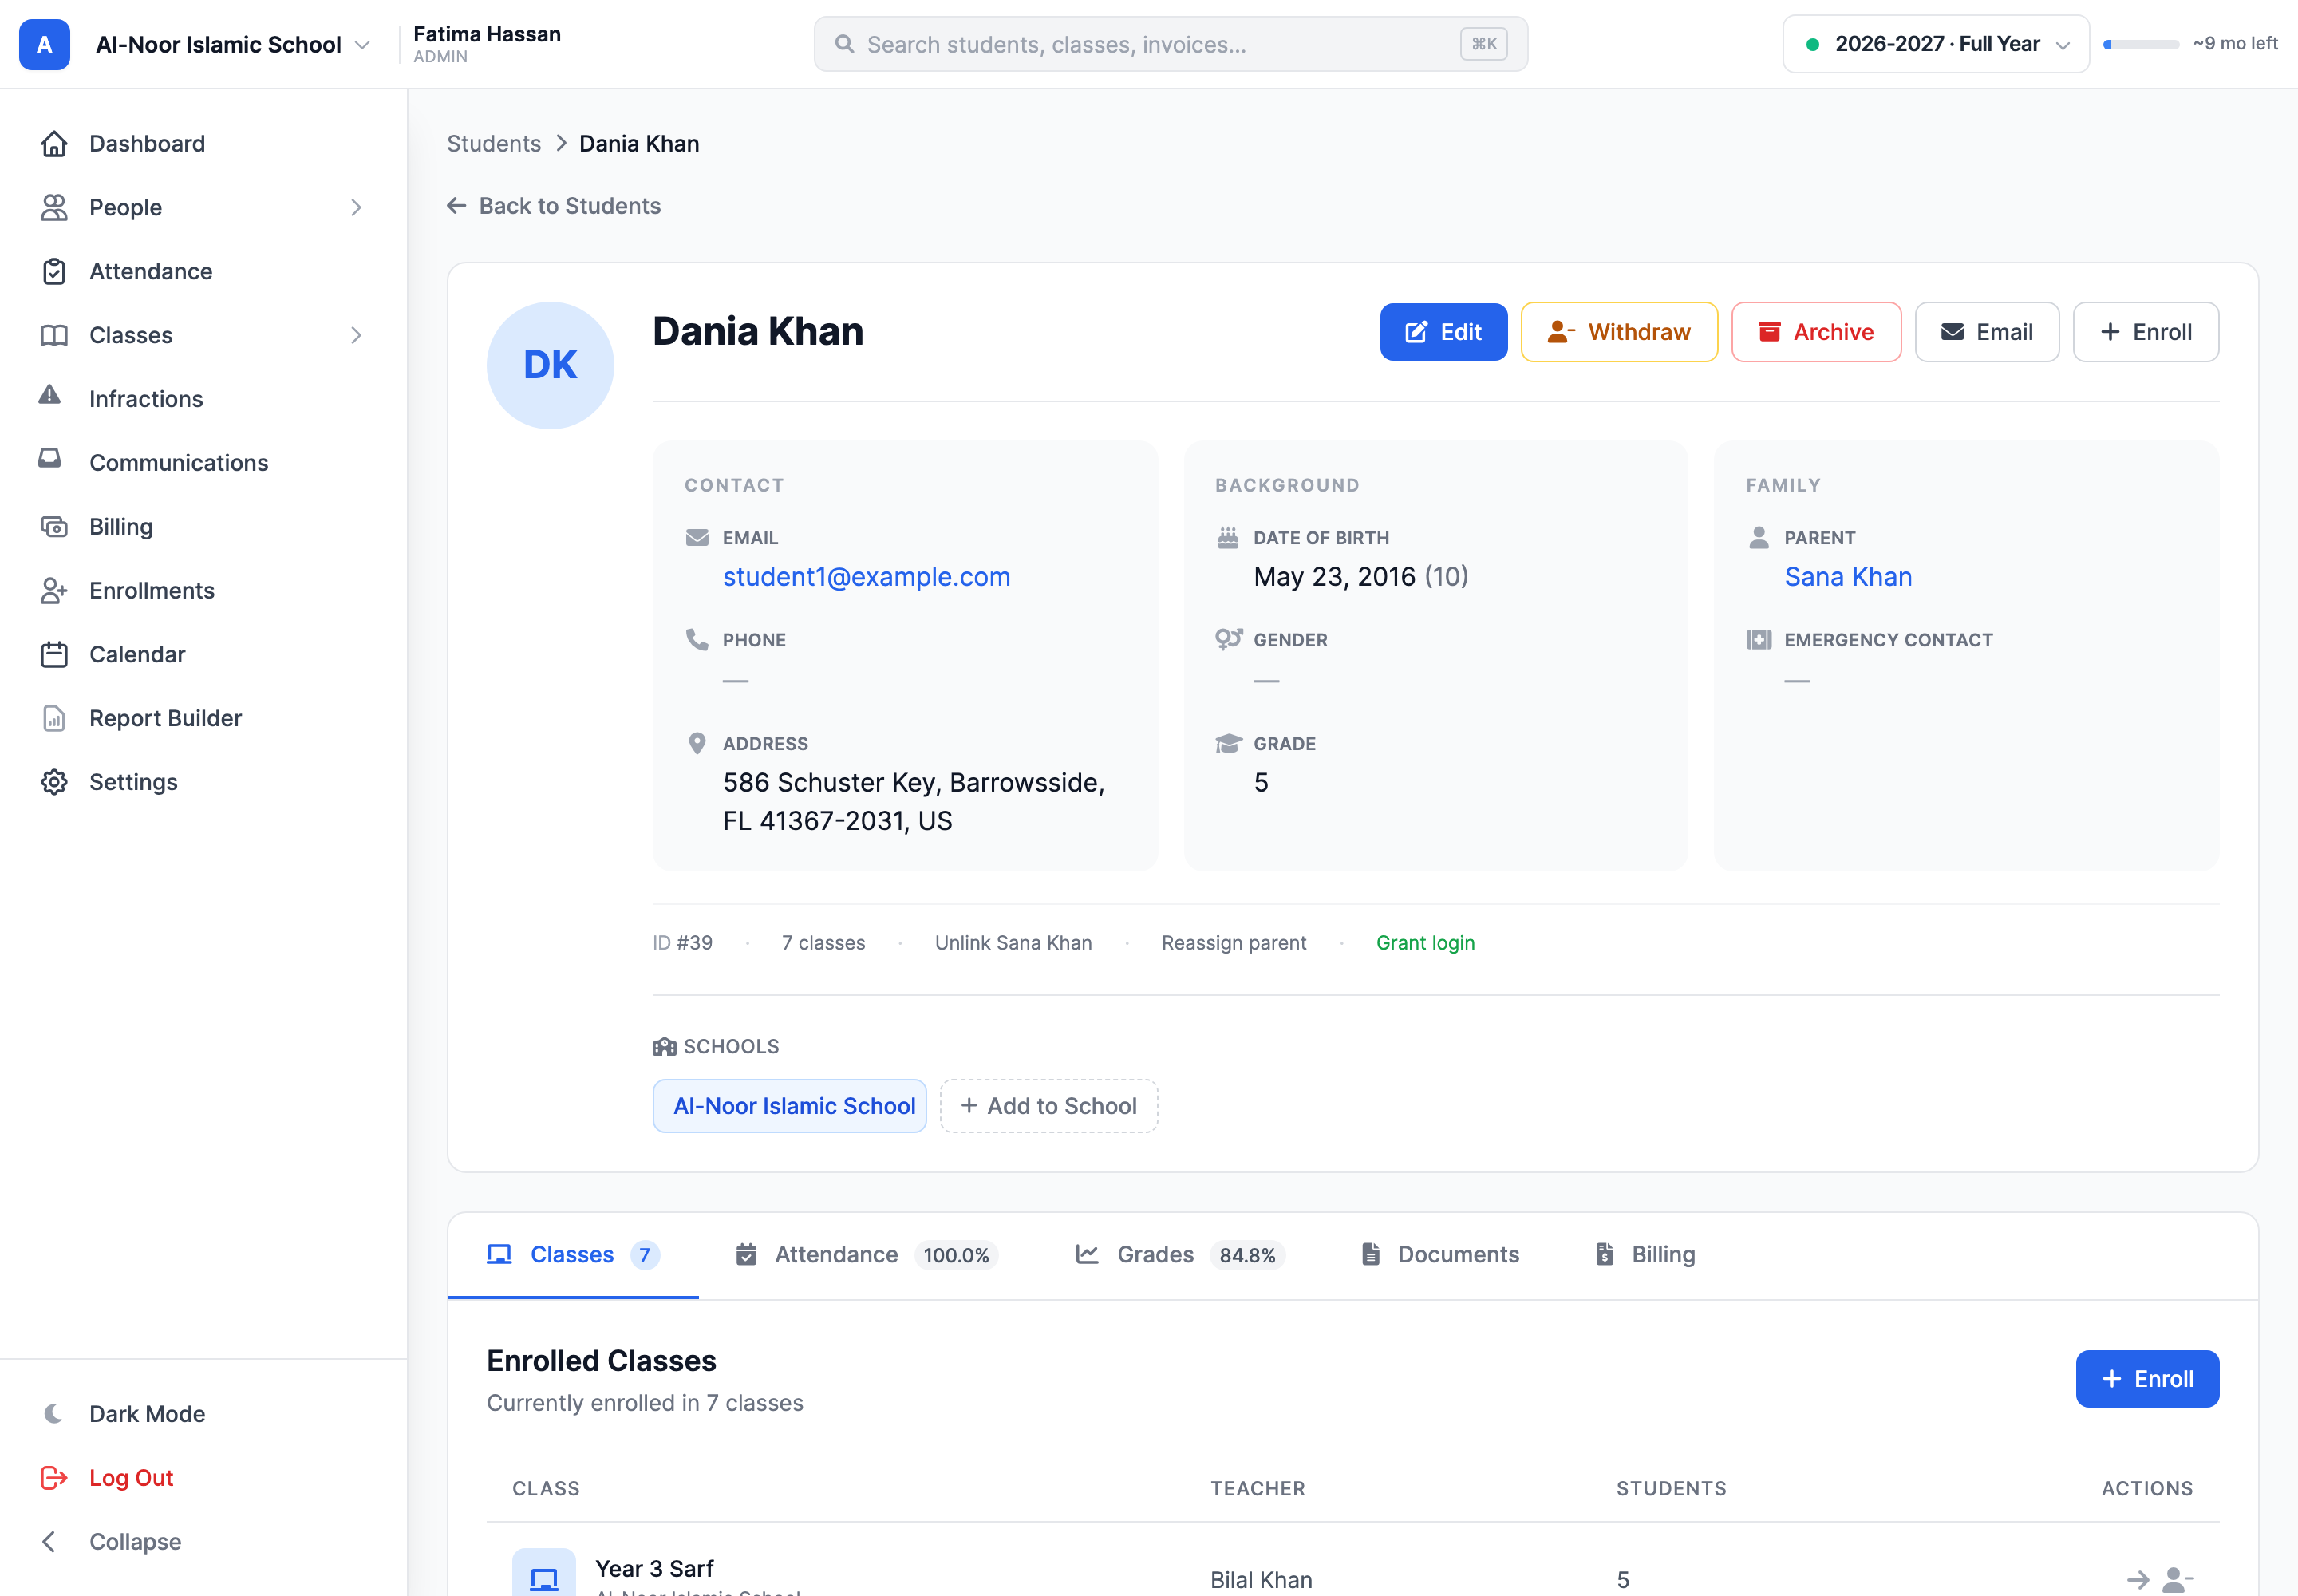Open parent Sana Khan link
Viewport: 2298px width, 1596px height.
[1847, 577]
